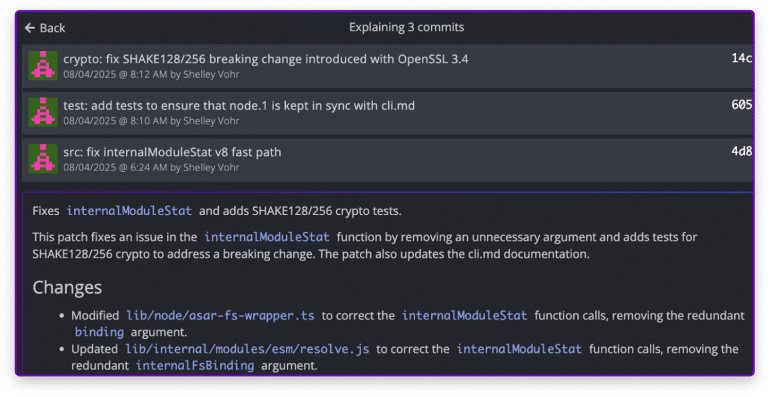Click the lib/internal/modules/esm/resolve.js file reference
Image resolution: width=770 pixels, height=397 pixels.
(247, 349)
